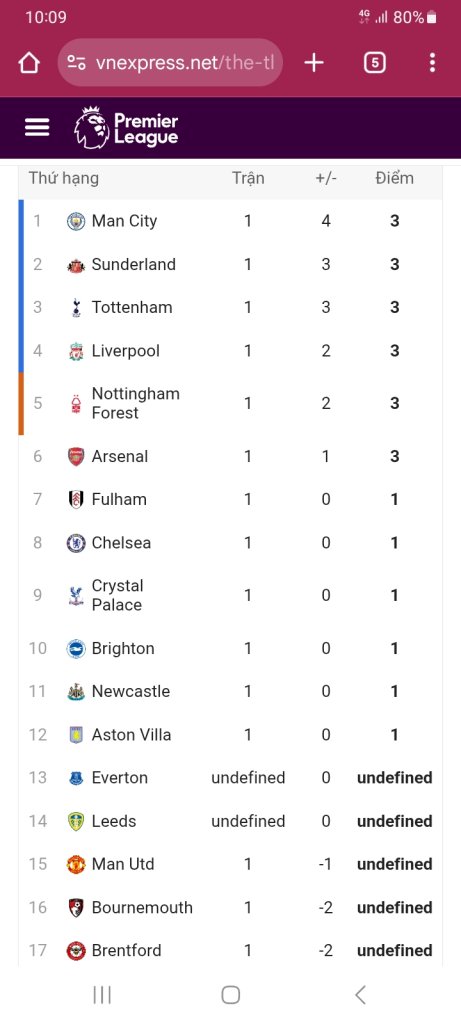Select Man City club crest
The image size is (461, 1024).
pyautogui.click(x=76, y=221)
